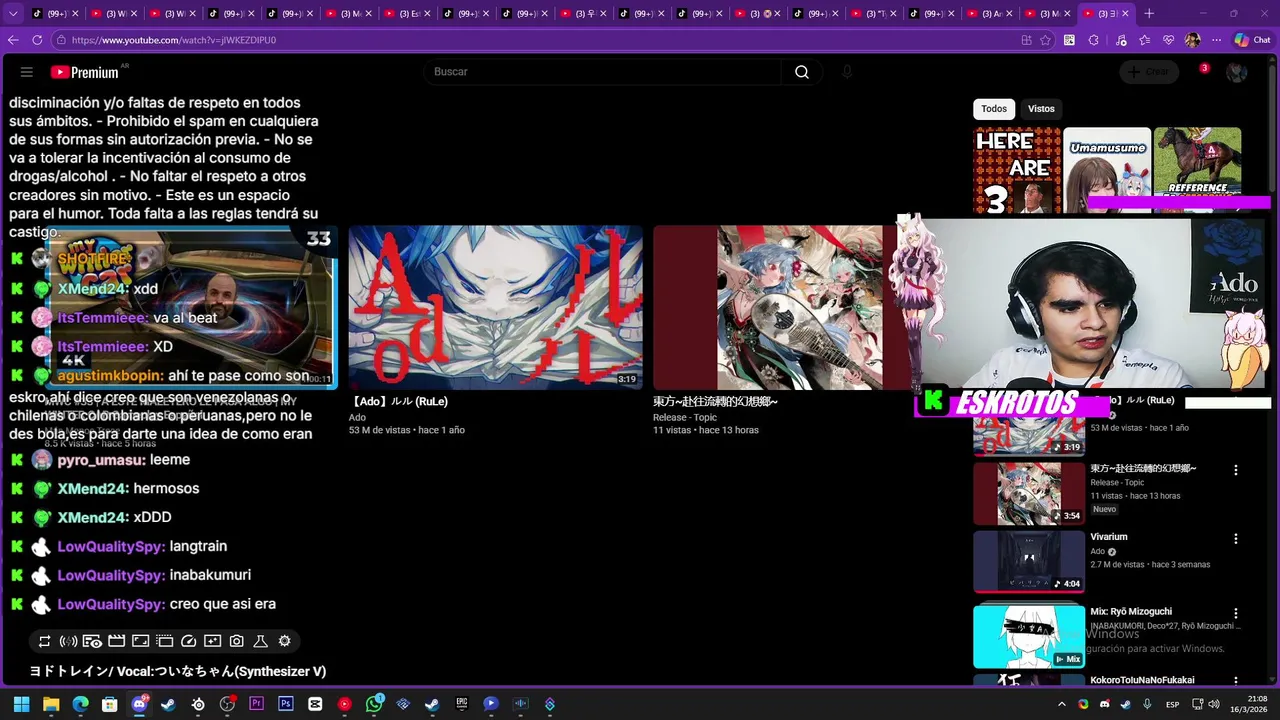This screenshot has height=720, width=1280.
Task: Open Epic Games Launcher from taskbar
Action: pyautogui.click(x=462, y=704)
